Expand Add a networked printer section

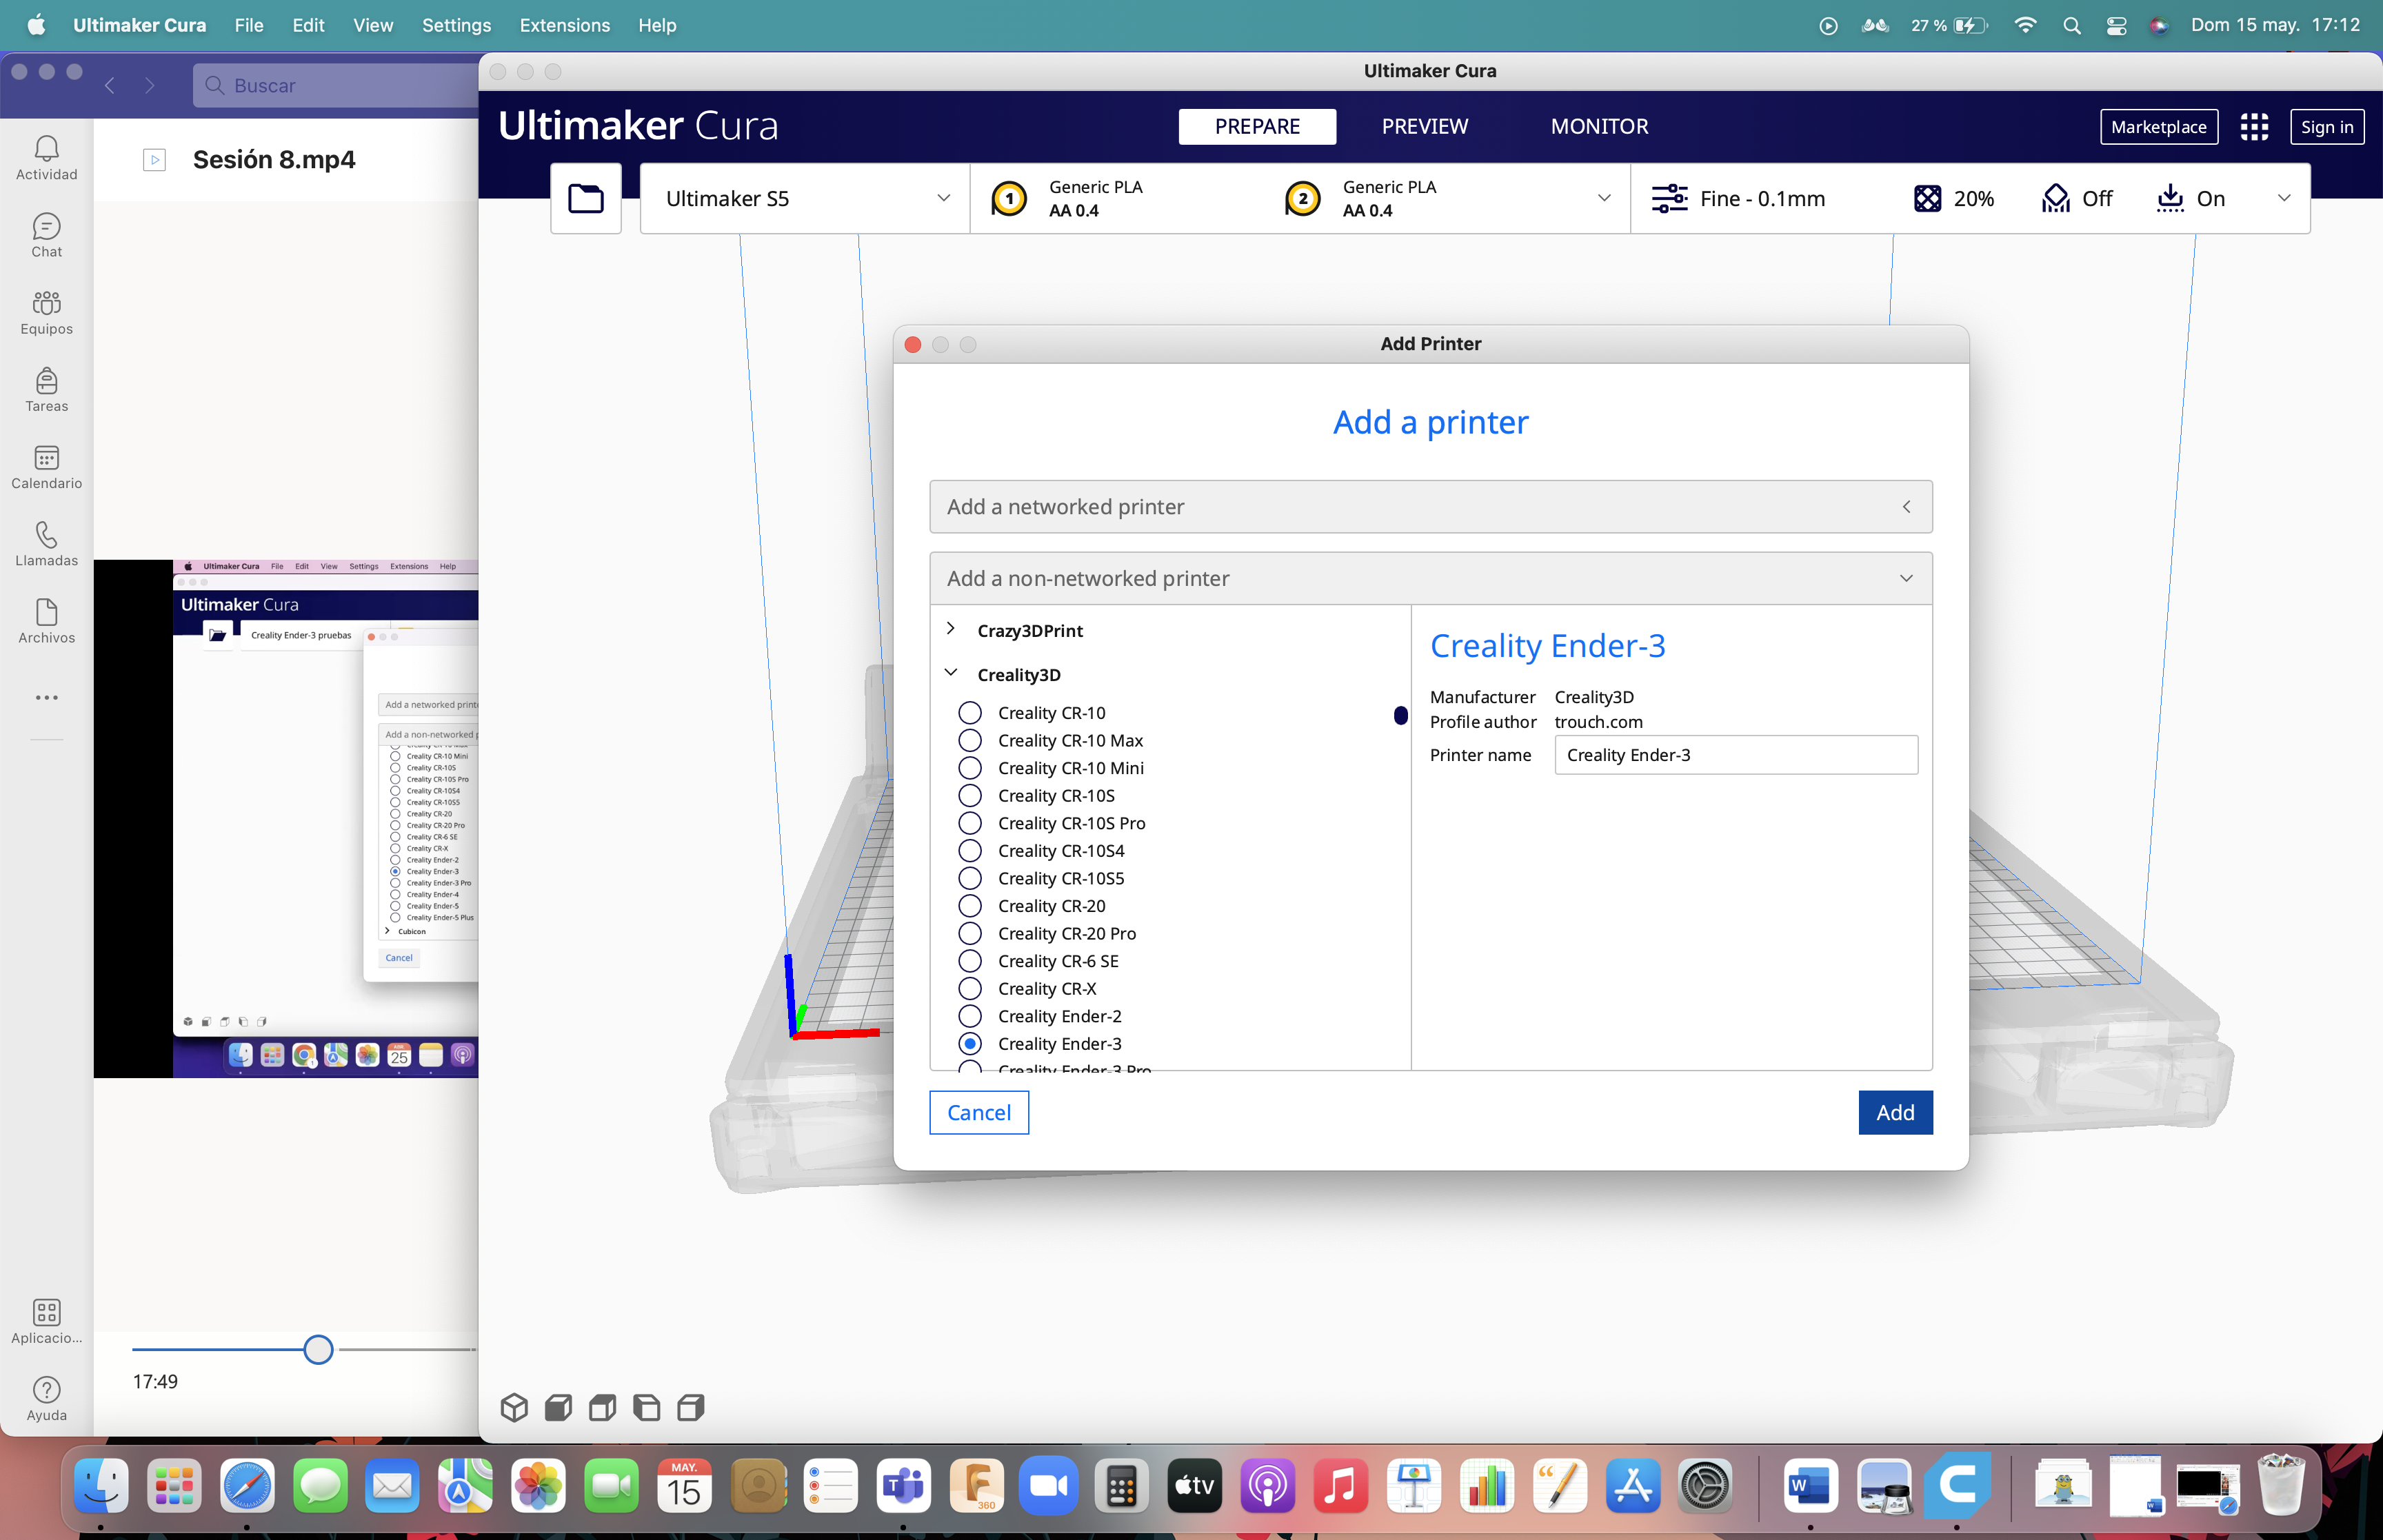tap(1430, 506)
